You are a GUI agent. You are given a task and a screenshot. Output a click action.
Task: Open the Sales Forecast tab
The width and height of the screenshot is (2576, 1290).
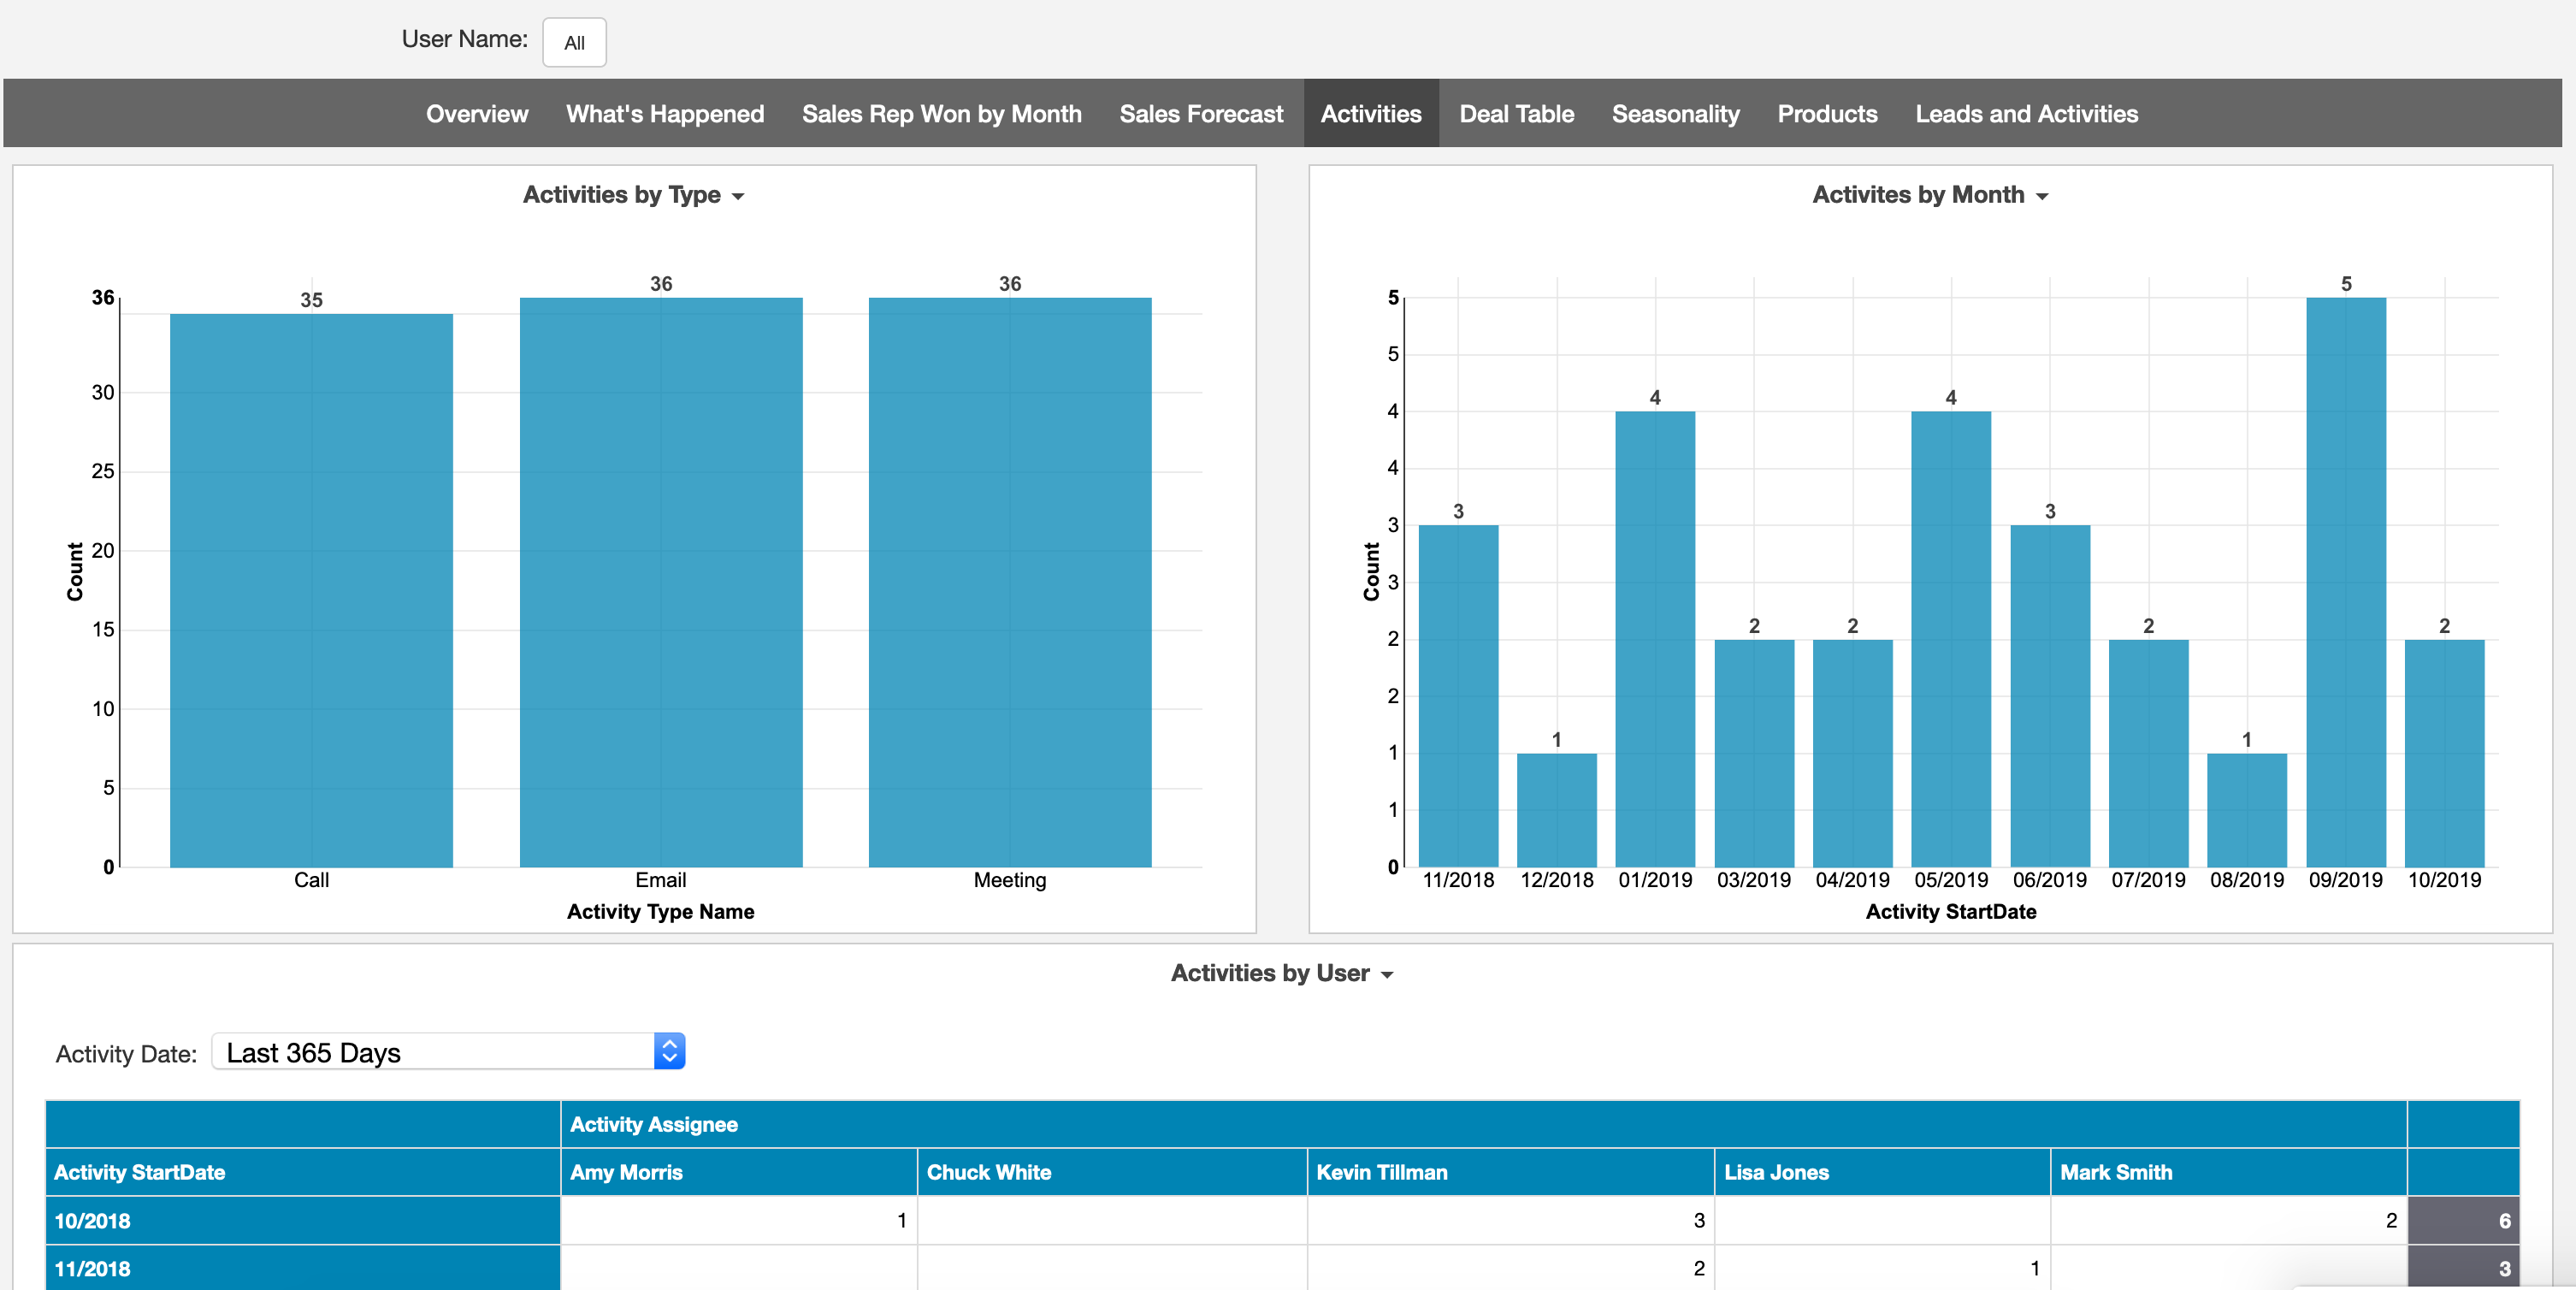pyautogui.click(x=1201, y=113)
